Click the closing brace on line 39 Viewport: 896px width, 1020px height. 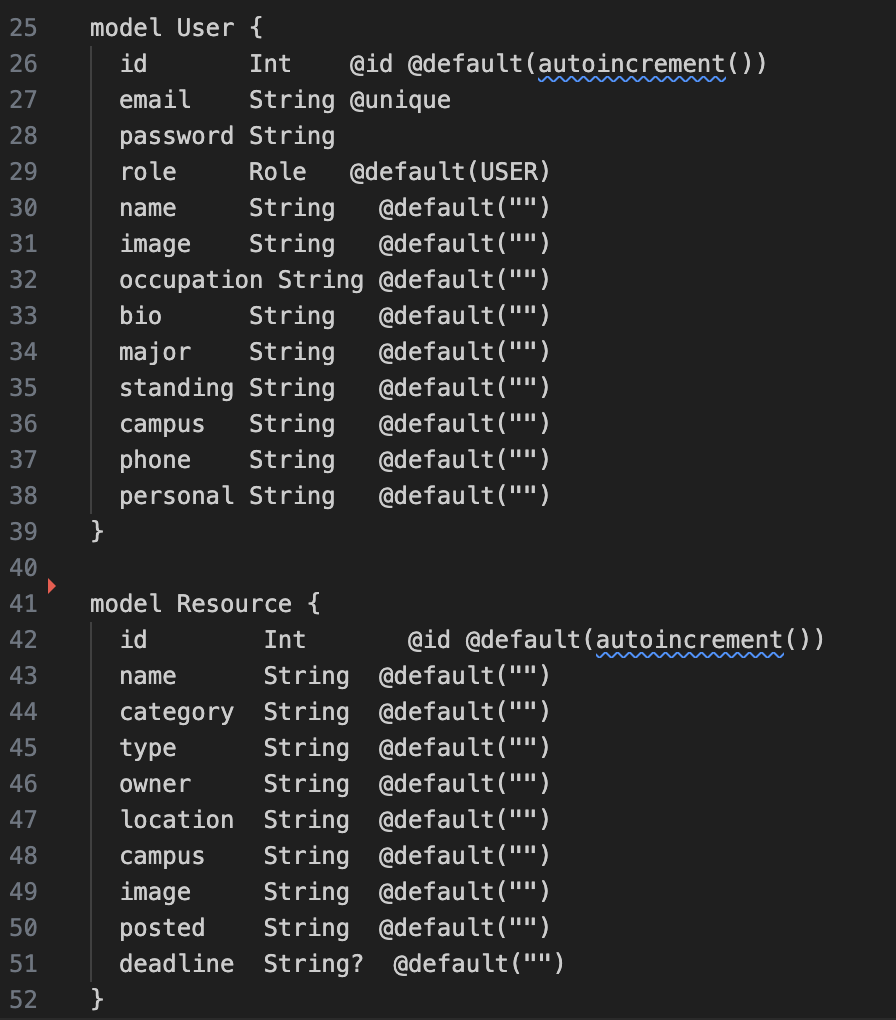point(97,532)
